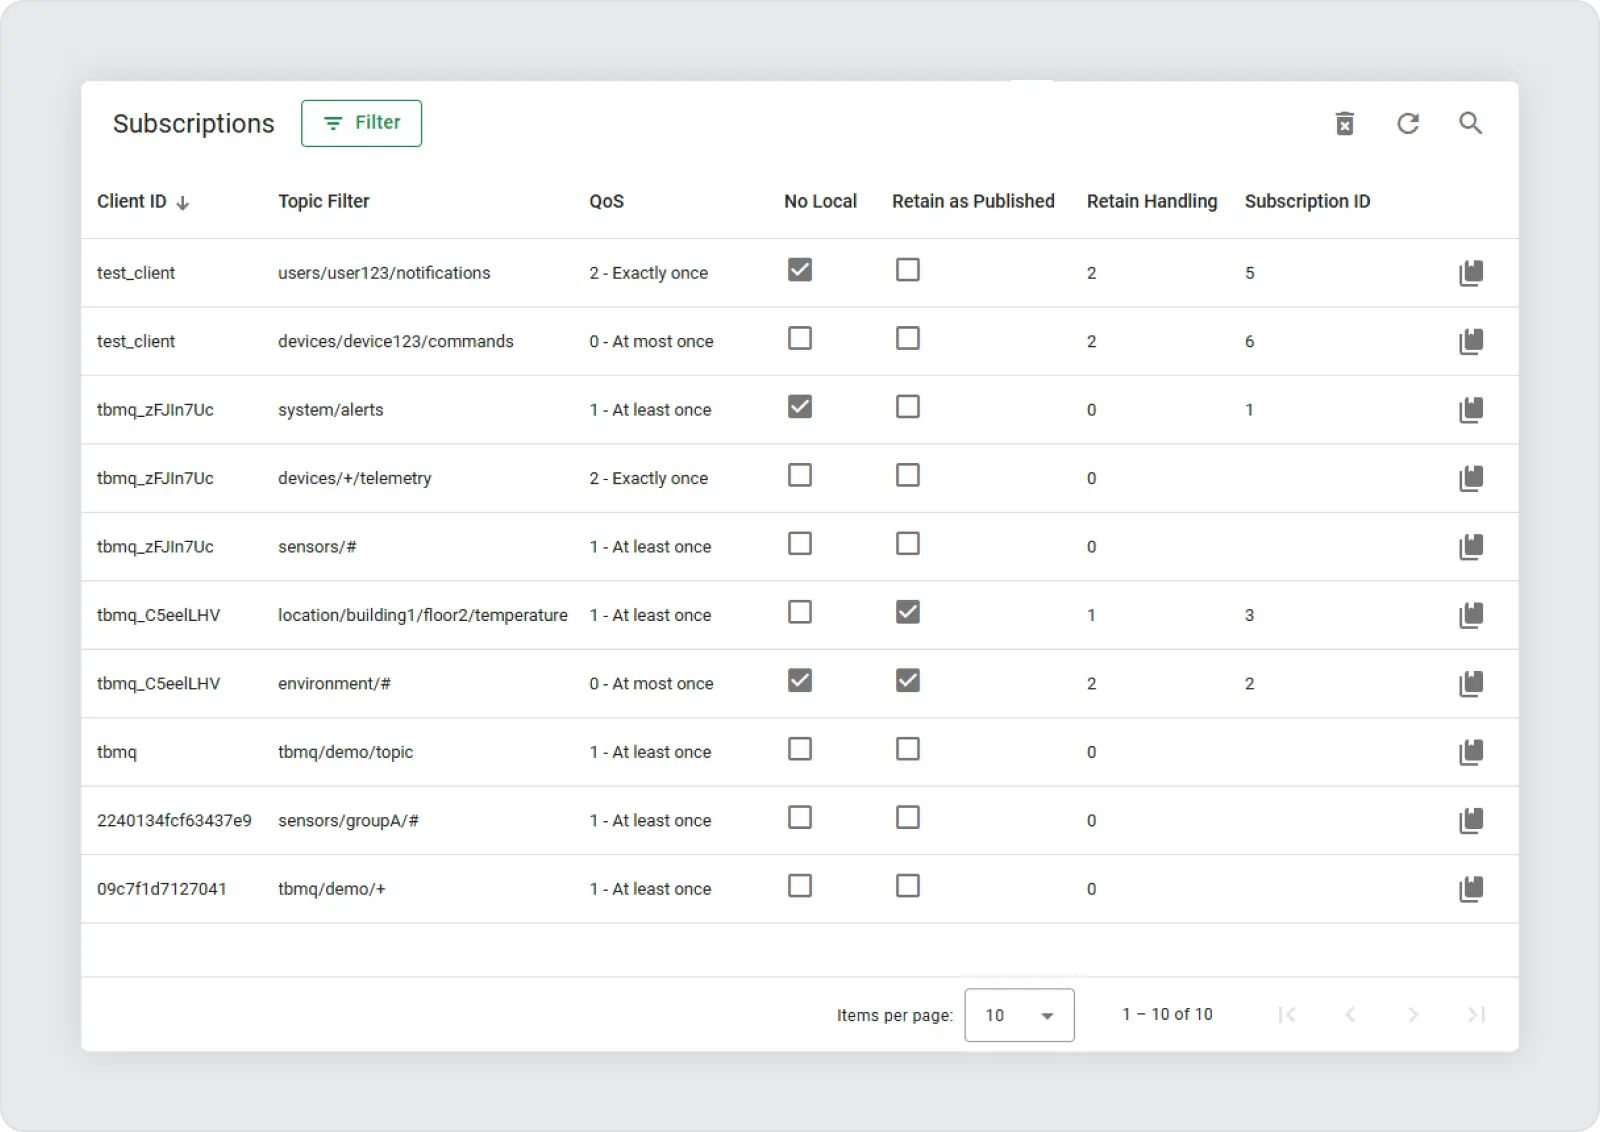Viewport: 1600px width, 1132px height.
Task: Uncheck Retain as Published for environment/#
Action: (907, 681)
